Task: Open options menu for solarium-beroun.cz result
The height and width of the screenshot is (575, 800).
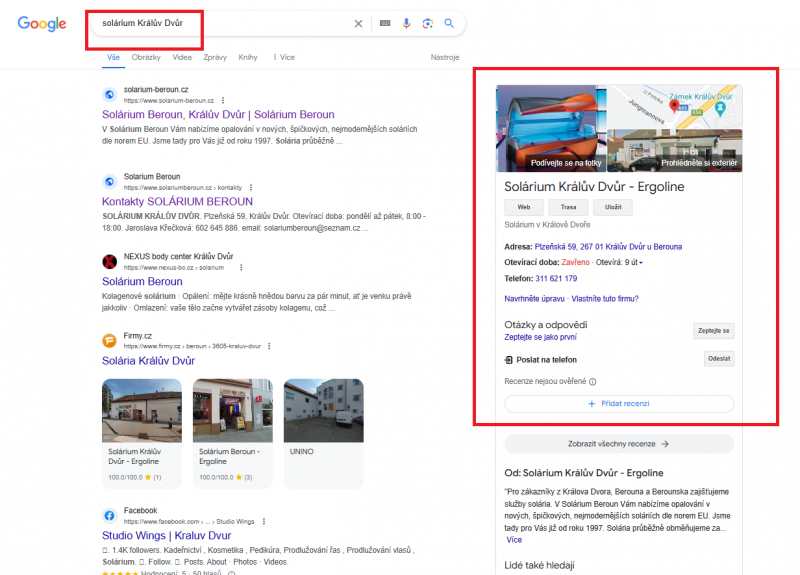Action: click(223, 101)
